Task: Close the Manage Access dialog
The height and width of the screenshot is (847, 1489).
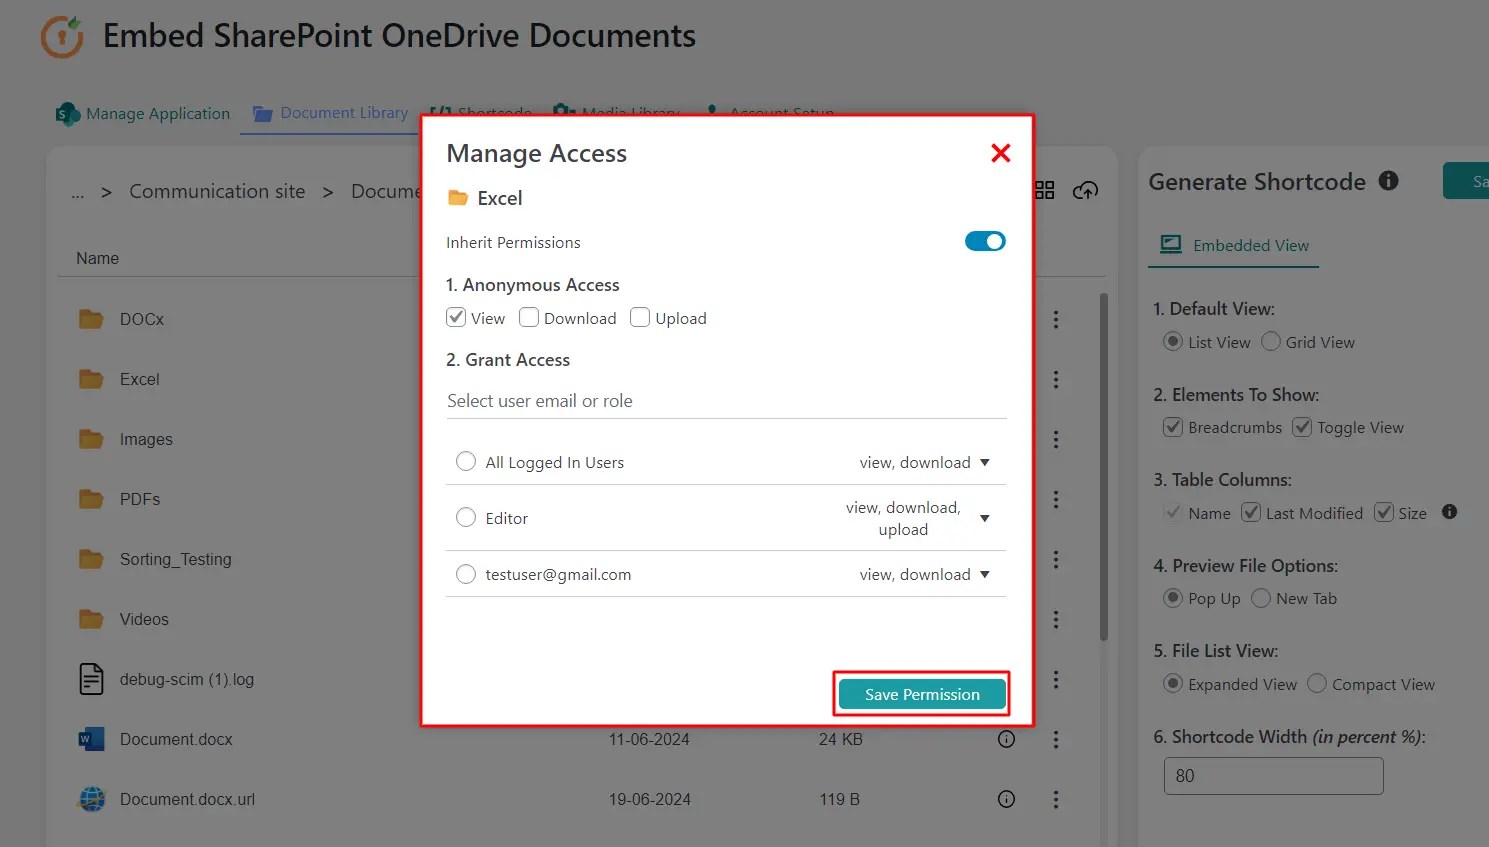Action: [1000, 153]
